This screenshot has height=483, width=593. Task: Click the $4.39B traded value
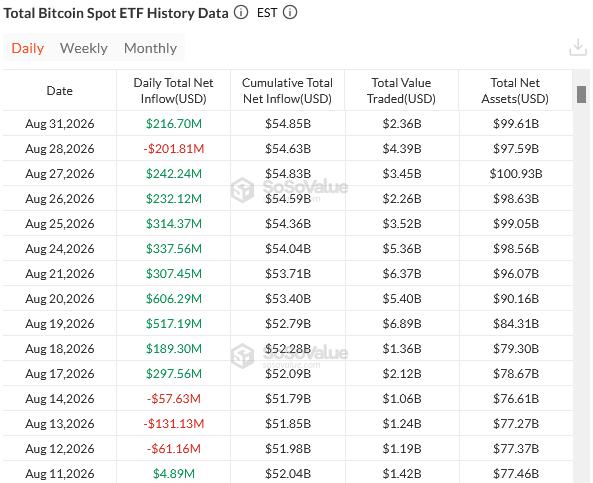coord(402,149)
